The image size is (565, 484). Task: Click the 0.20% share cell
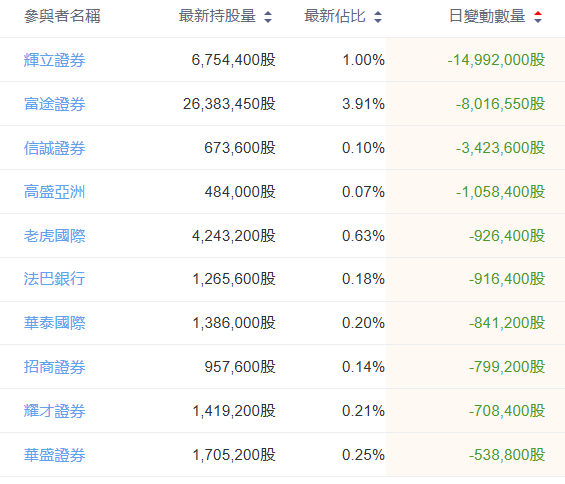pos(364,323)
